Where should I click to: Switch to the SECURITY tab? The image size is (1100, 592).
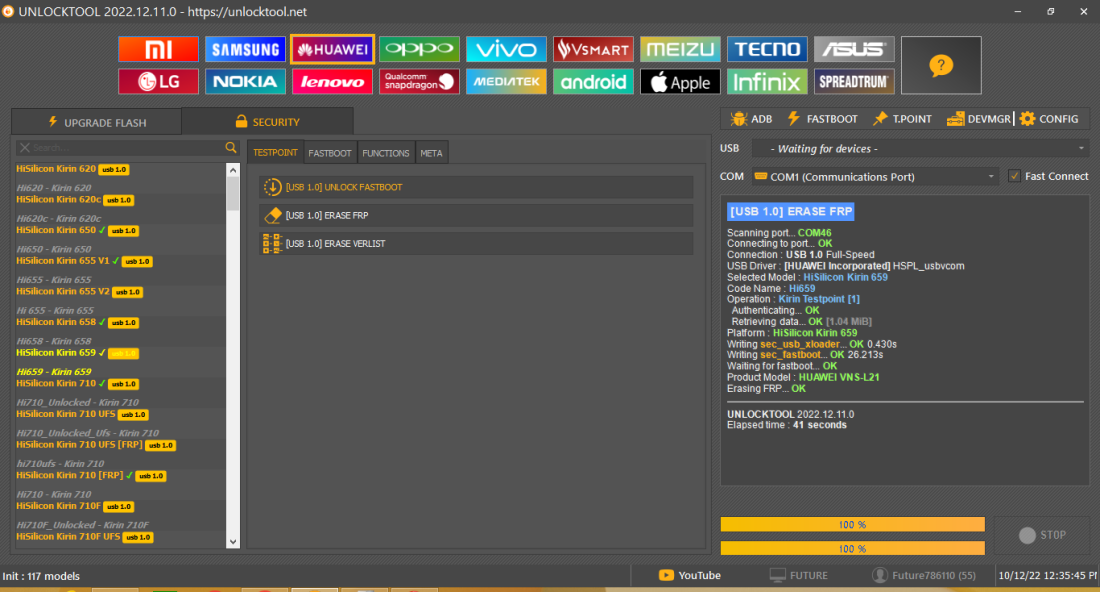click(x=267, y=121)
